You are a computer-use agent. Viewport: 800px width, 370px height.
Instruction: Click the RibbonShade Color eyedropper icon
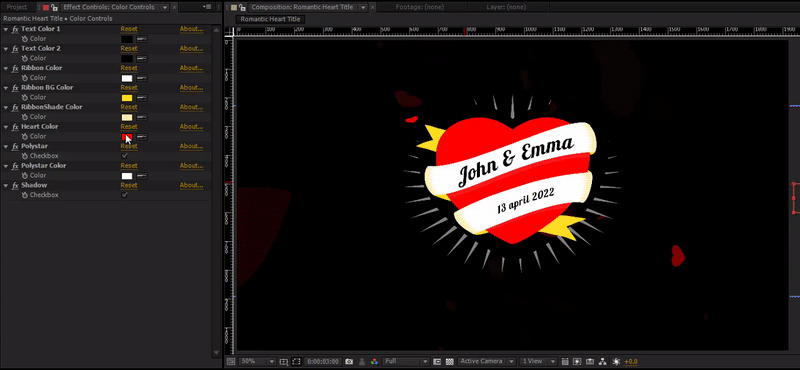141,117
